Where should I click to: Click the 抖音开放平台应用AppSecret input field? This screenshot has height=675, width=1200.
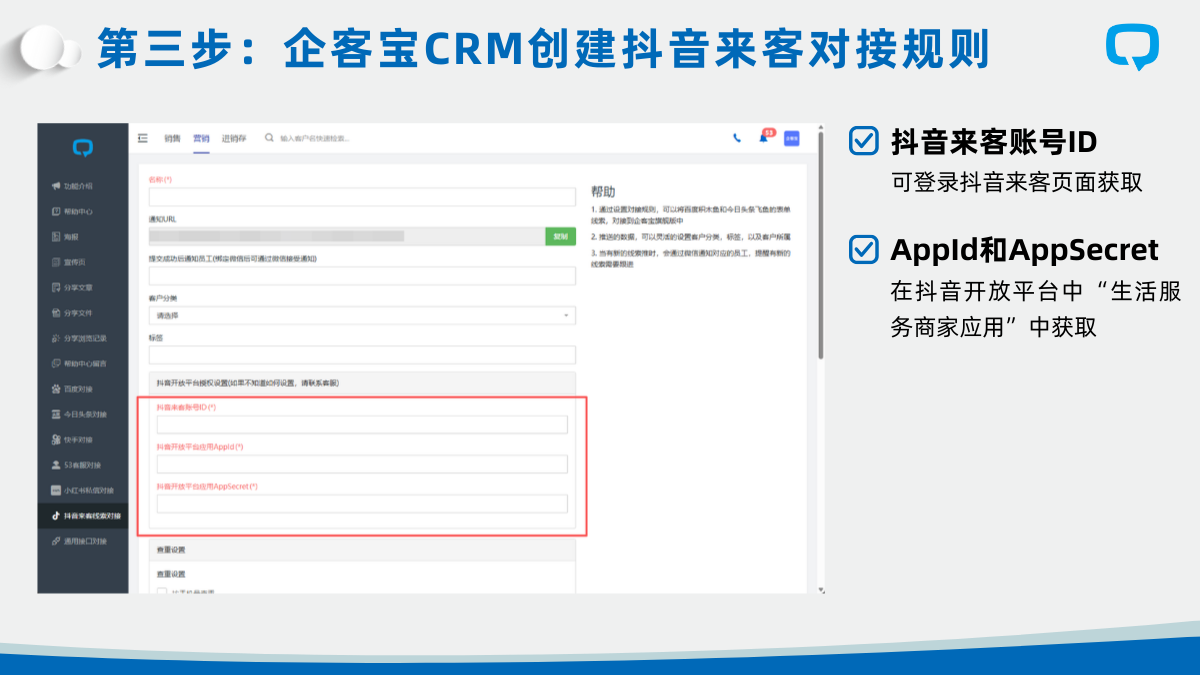tap(362, 503)
